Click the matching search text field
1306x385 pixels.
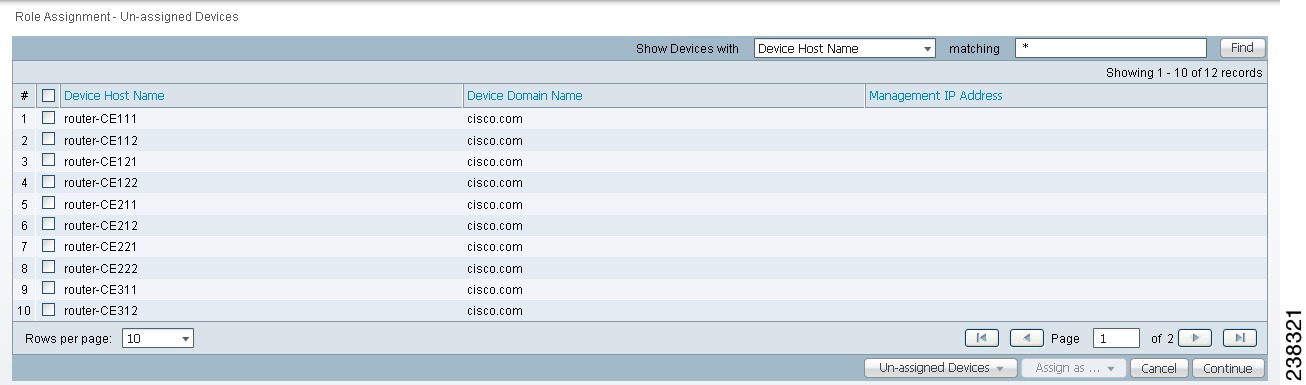[1111, 48]
